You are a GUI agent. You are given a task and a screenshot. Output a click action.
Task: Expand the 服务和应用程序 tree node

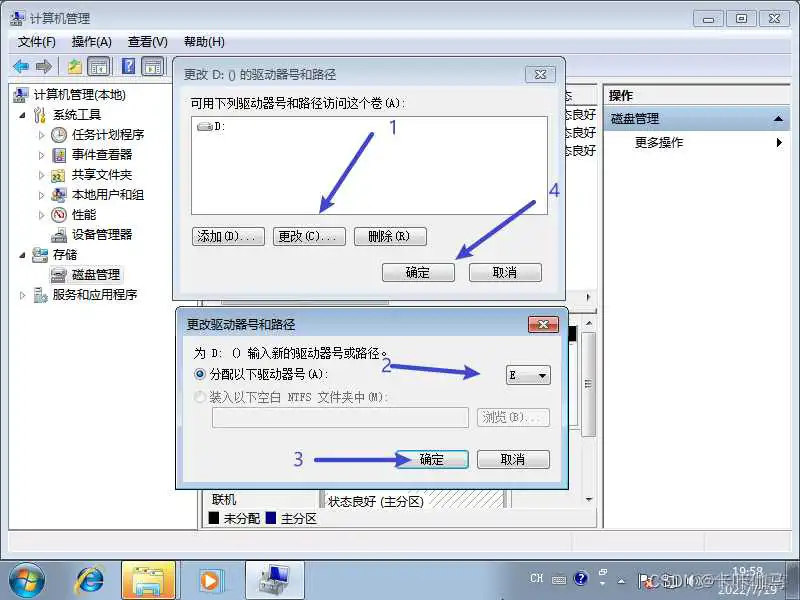20,294
